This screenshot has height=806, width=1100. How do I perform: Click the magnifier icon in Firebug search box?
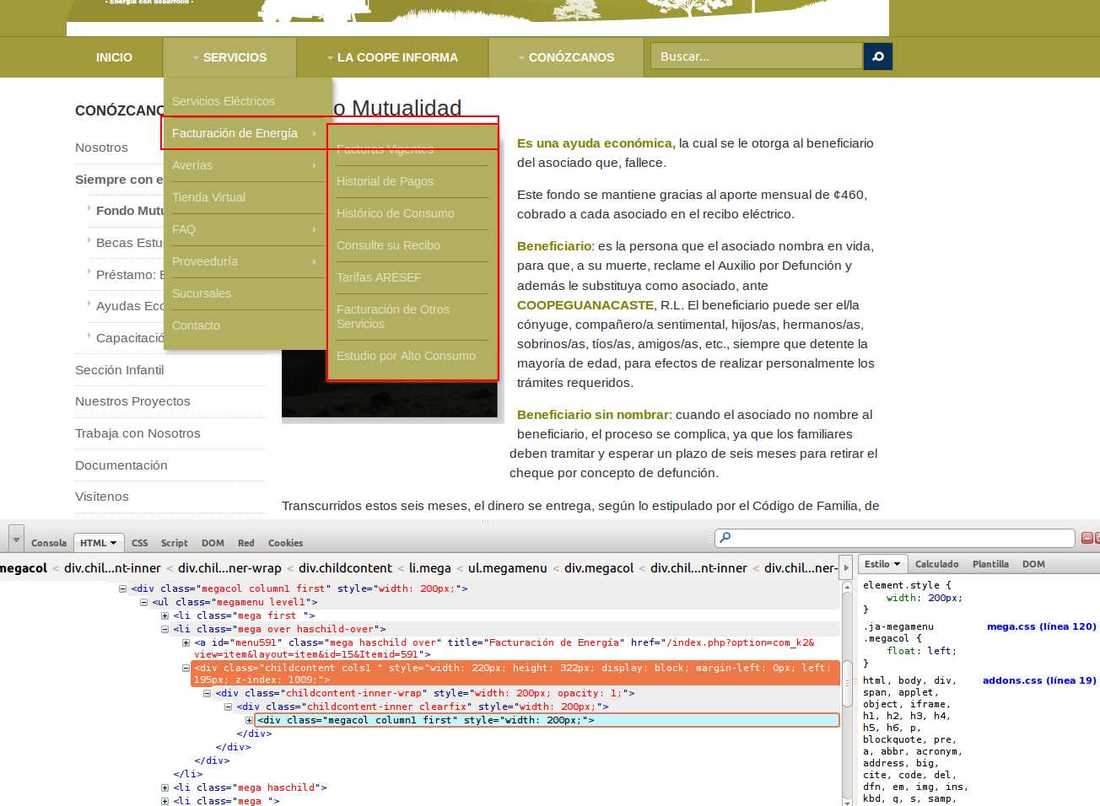click(x=725, y=537)
